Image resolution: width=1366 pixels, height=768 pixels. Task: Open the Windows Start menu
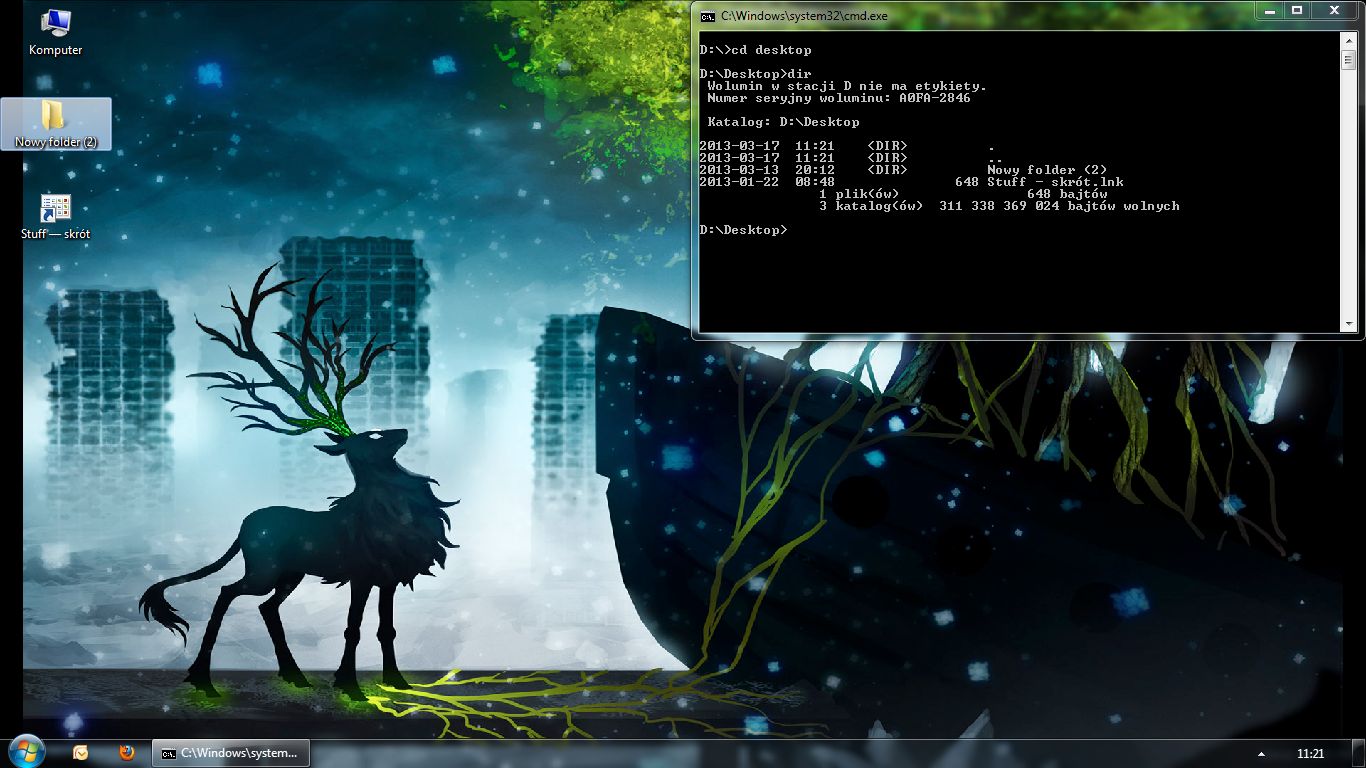point(26,752)
